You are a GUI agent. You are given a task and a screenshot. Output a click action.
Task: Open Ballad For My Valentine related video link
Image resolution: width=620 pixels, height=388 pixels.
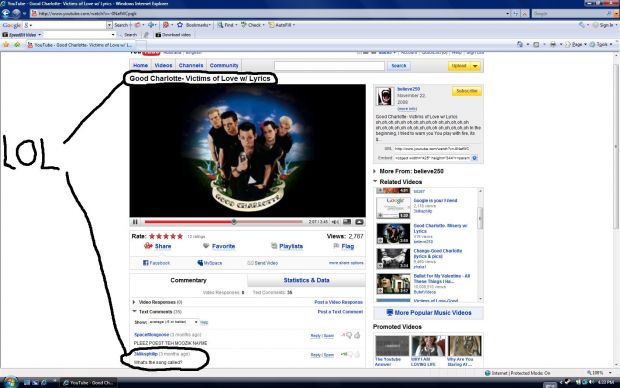pyautogui.click(x=442, y=278)
